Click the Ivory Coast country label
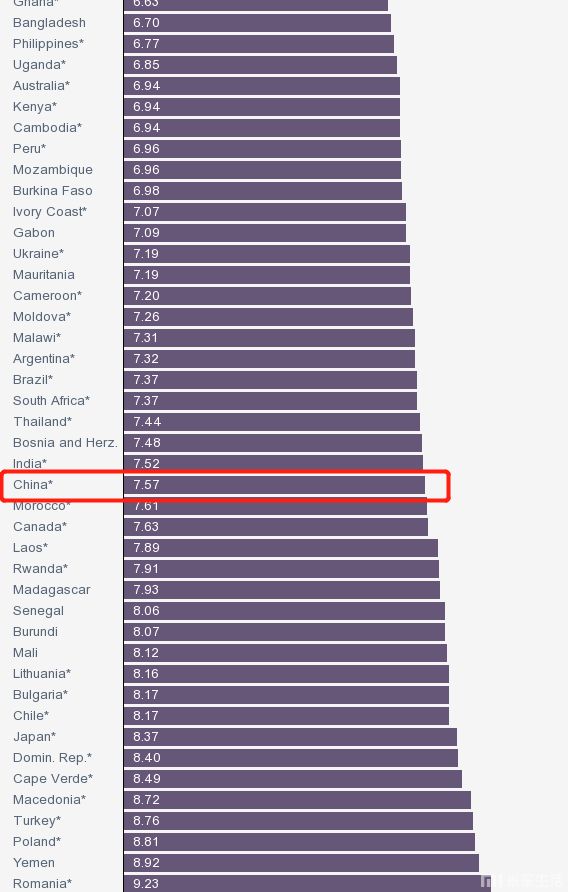Image resolution: width=568 pixels, height=892 pixels. click(x=50, y=212)
